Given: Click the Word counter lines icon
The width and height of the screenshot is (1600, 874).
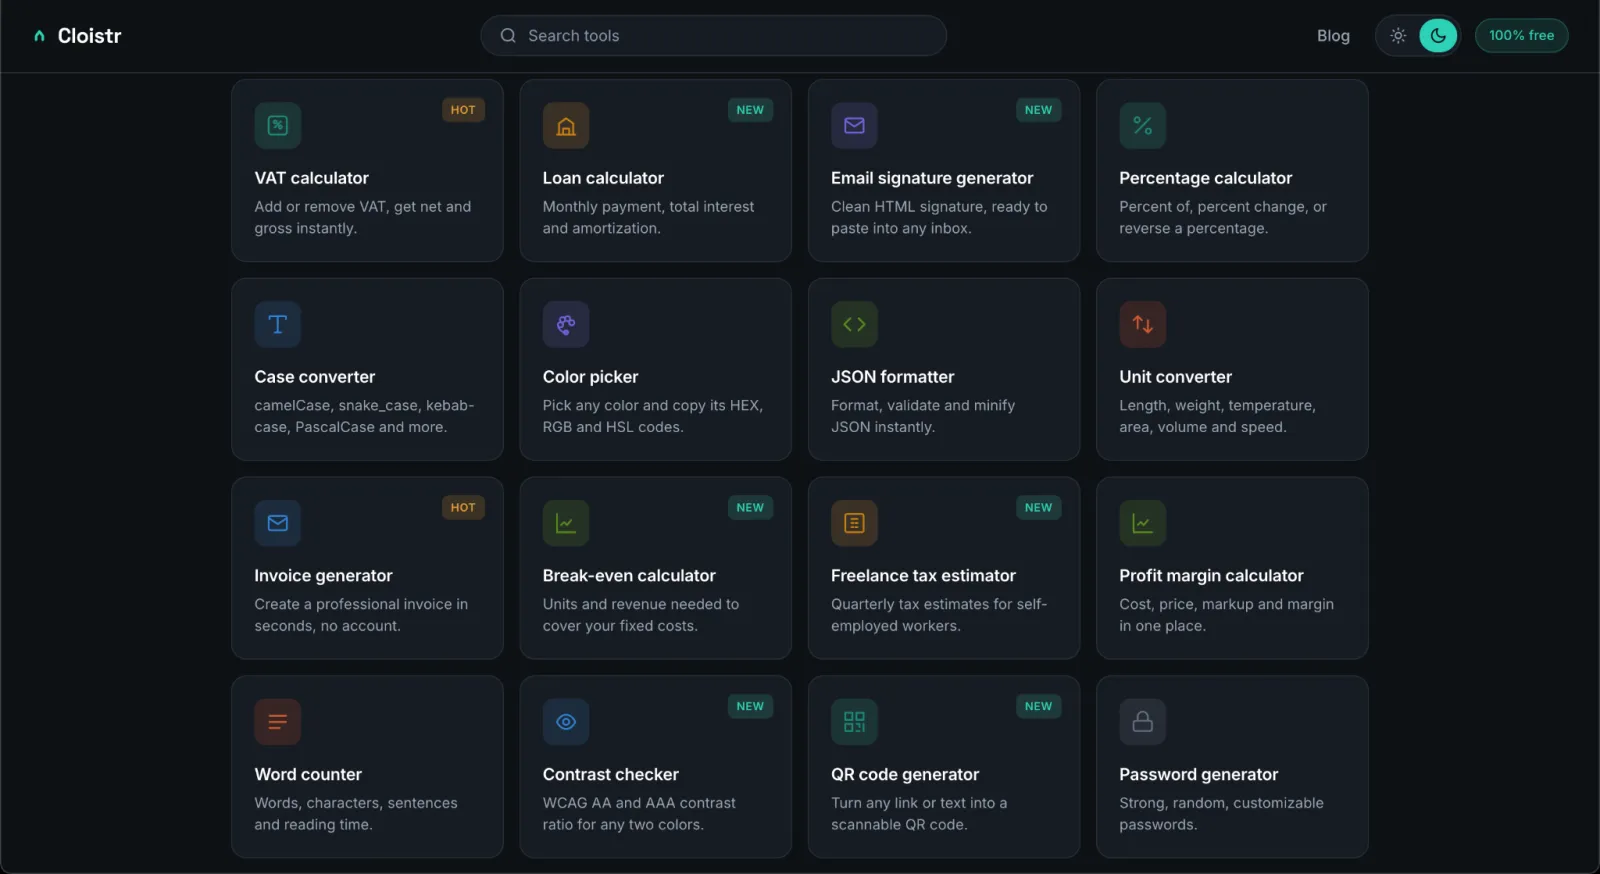Looking at the screenshot, I should [x=278, y=722].
